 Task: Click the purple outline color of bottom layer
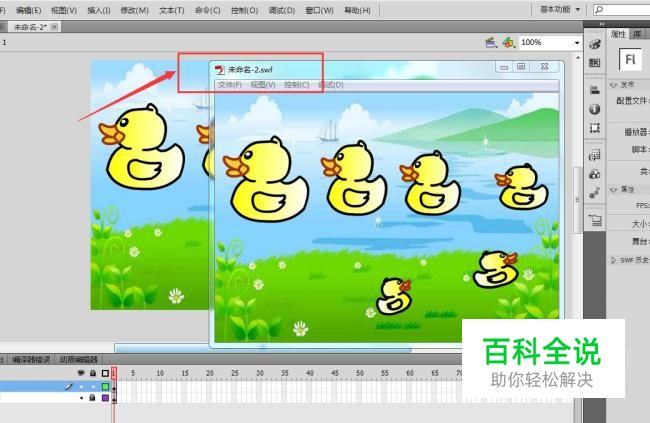[x=105, y=398]
